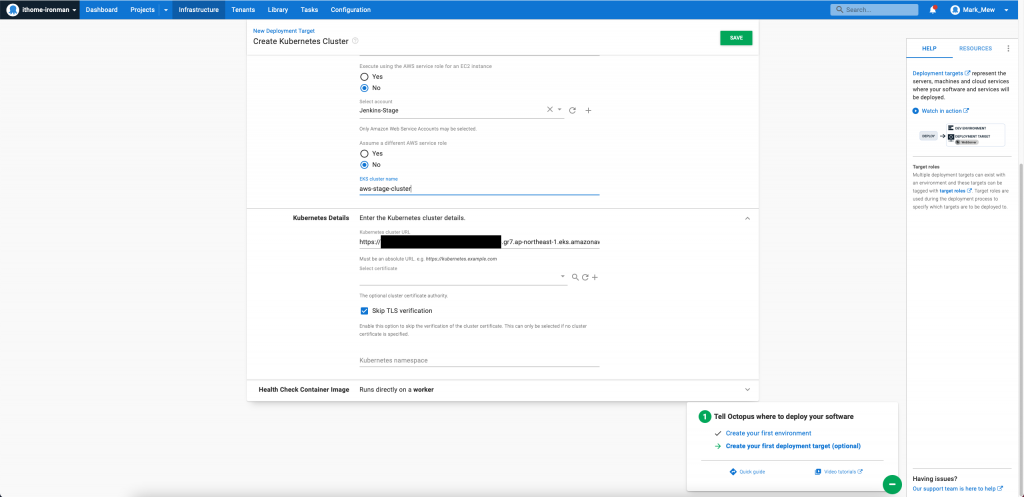Refresh the certificate list

click(585, 277)
